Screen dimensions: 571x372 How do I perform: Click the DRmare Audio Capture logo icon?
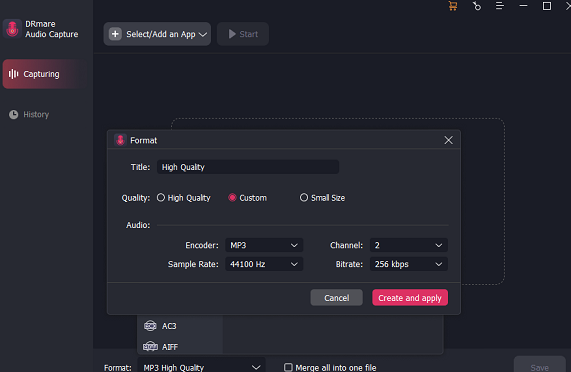pyautogui.click(x=12, y=29)
